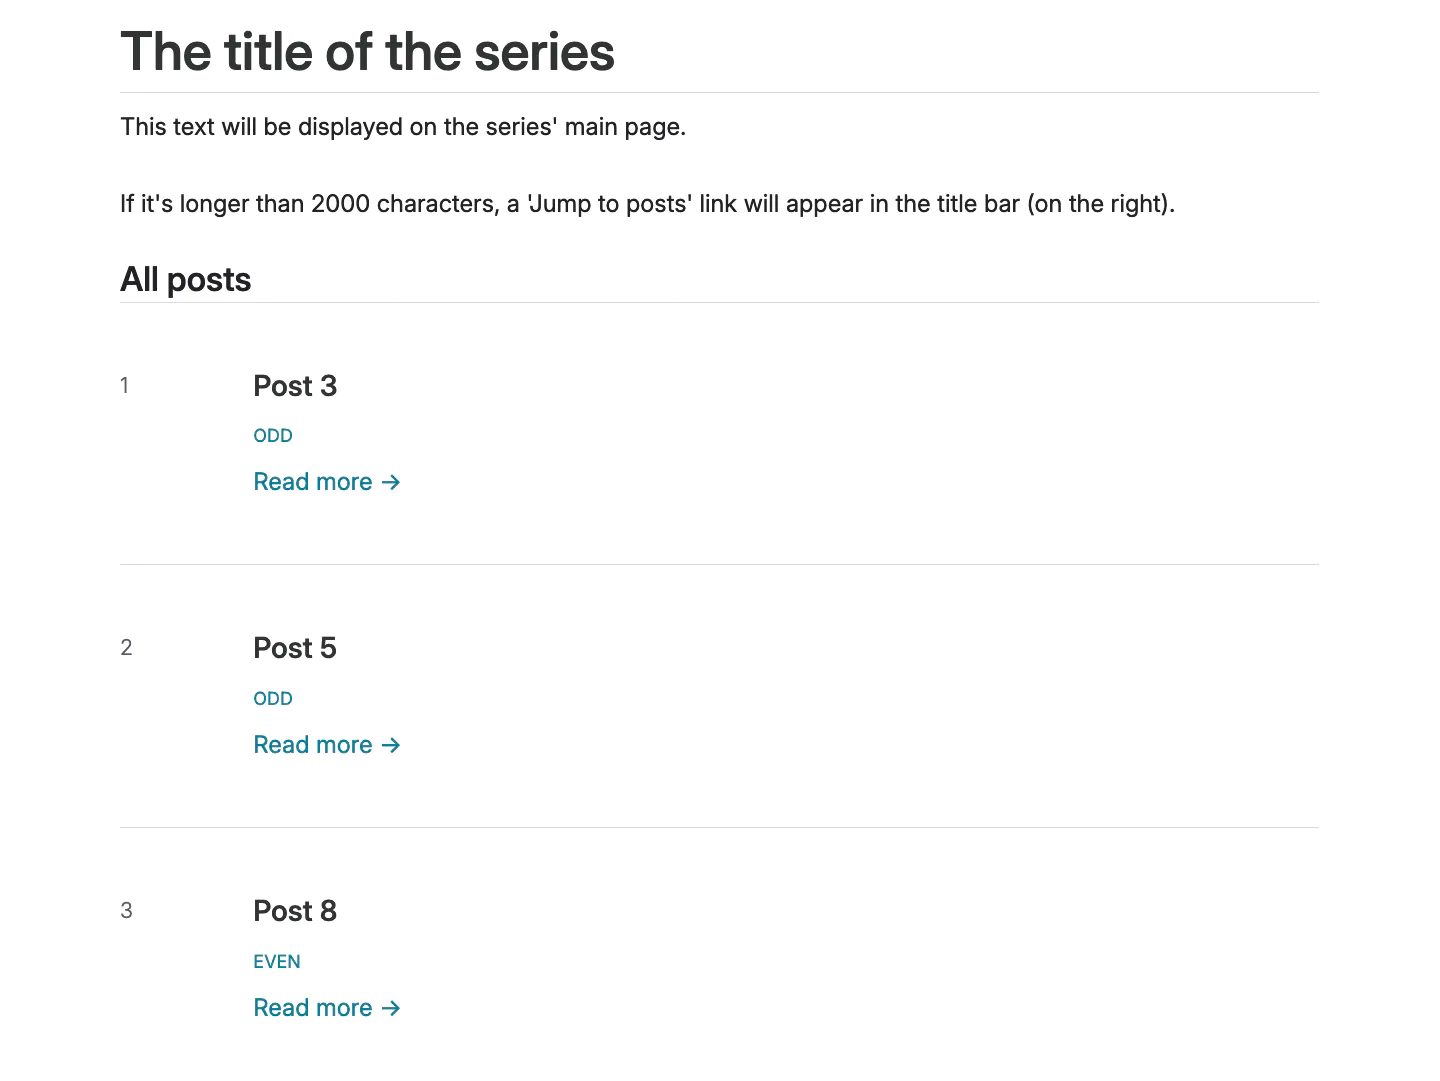Select the ODD tag under Post 3
Viewport: 1440px width, 1081px height.
(x=272, y=435)
